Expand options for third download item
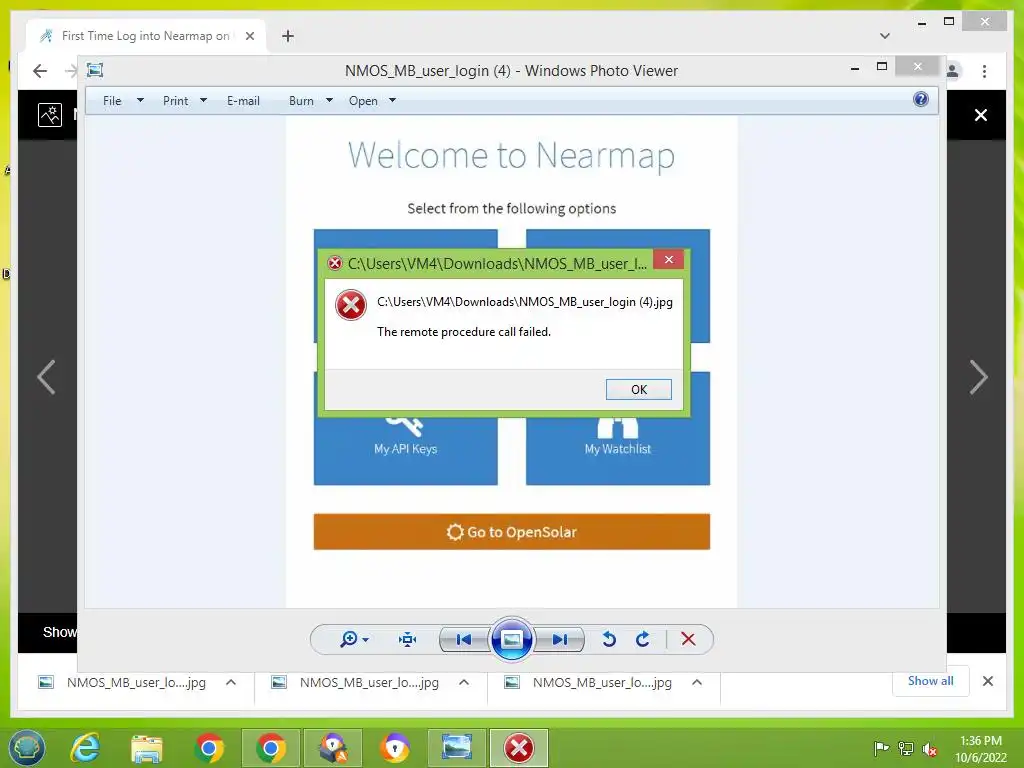The image size is (1024, 768). tap(697, 682)
